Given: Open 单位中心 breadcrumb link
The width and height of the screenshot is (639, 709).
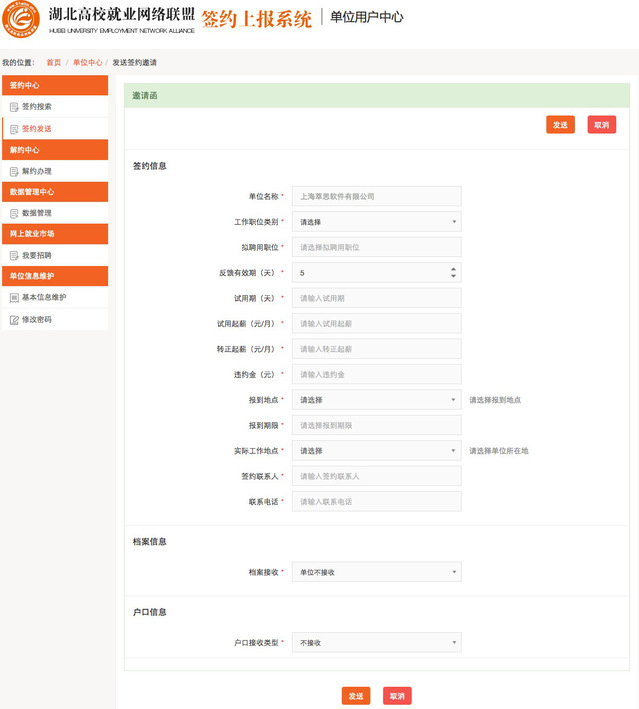Looking at the screenshot, I should tap(87, 62).
